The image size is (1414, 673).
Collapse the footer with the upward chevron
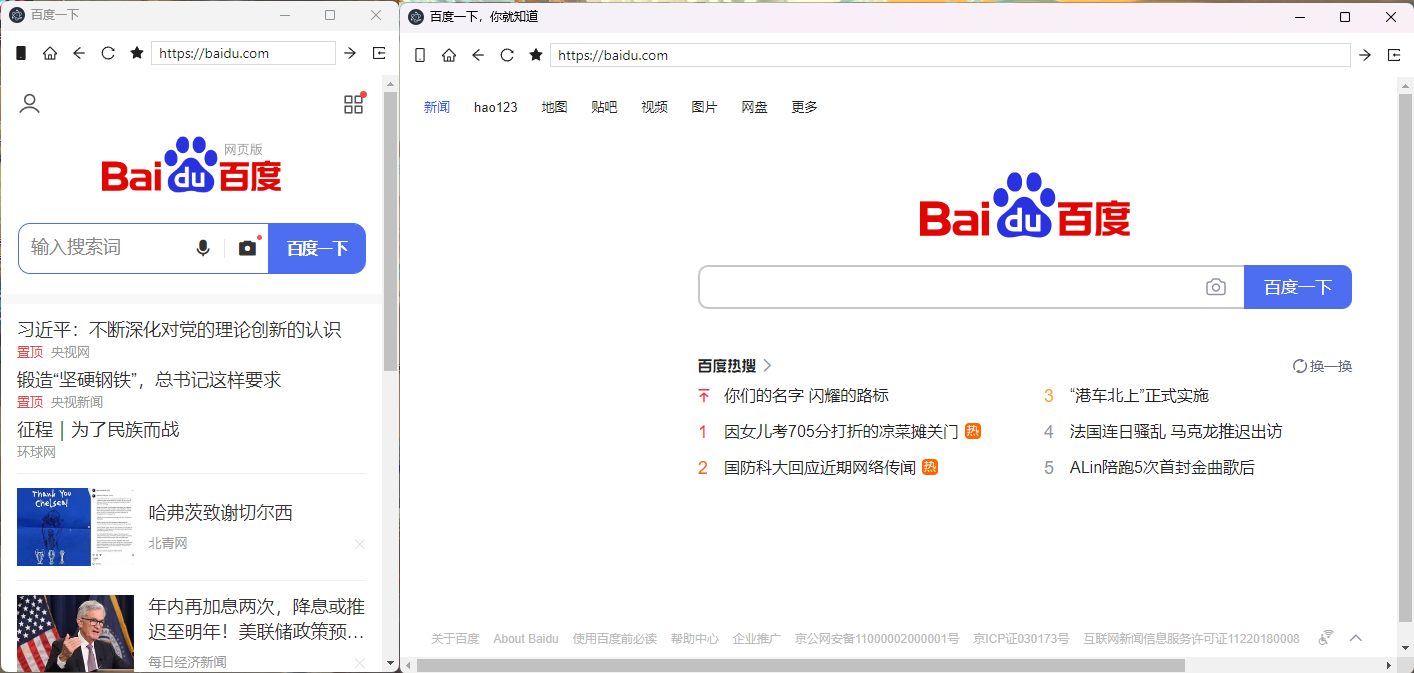click(1356, 637)
